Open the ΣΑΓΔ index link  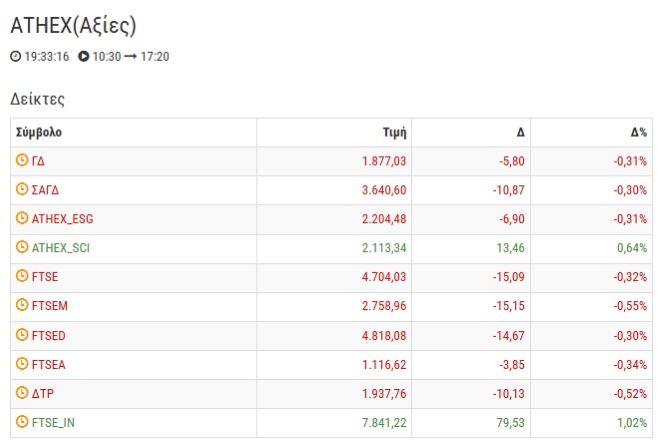pyautogui.click(x=46, y=189)
